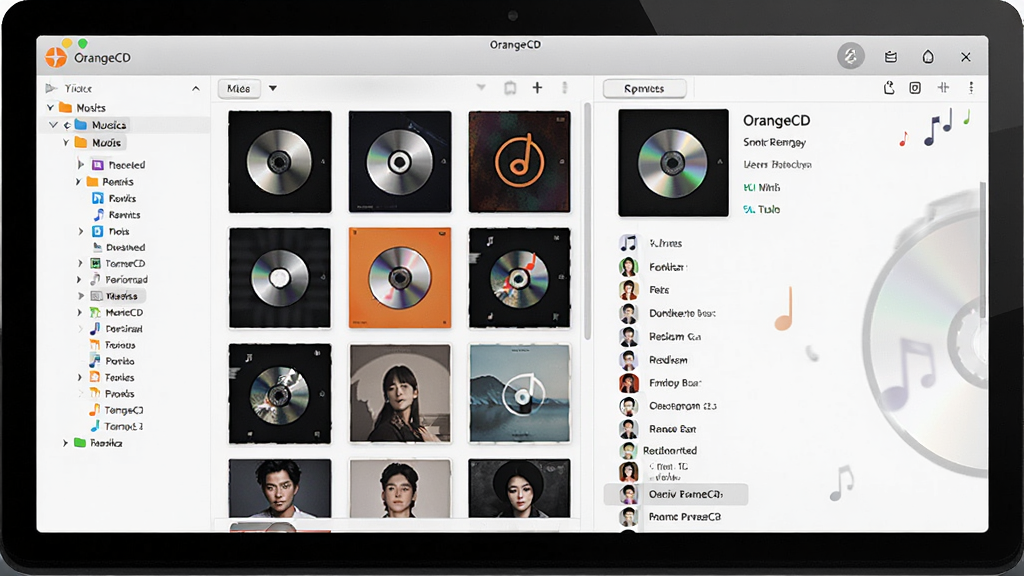This screenshot has height=576, width=1024.
Task: Click the album grid vertical scrollbar
Action: pyautogui.click(x=587, y=221)
